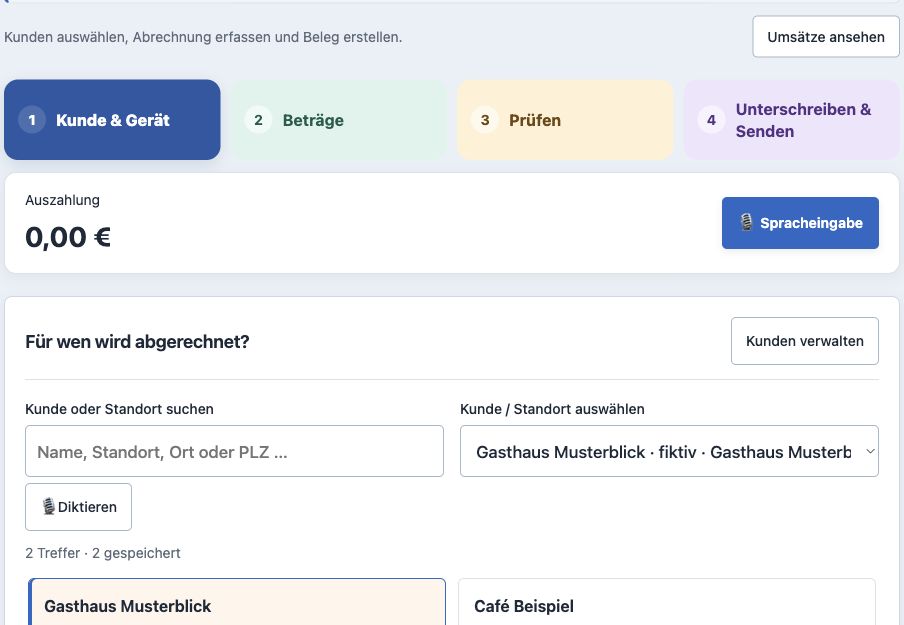Click the 'Für wen wird abgerechnet?' heading
This screenshot has height=625, width=904.
click(137, 341)
